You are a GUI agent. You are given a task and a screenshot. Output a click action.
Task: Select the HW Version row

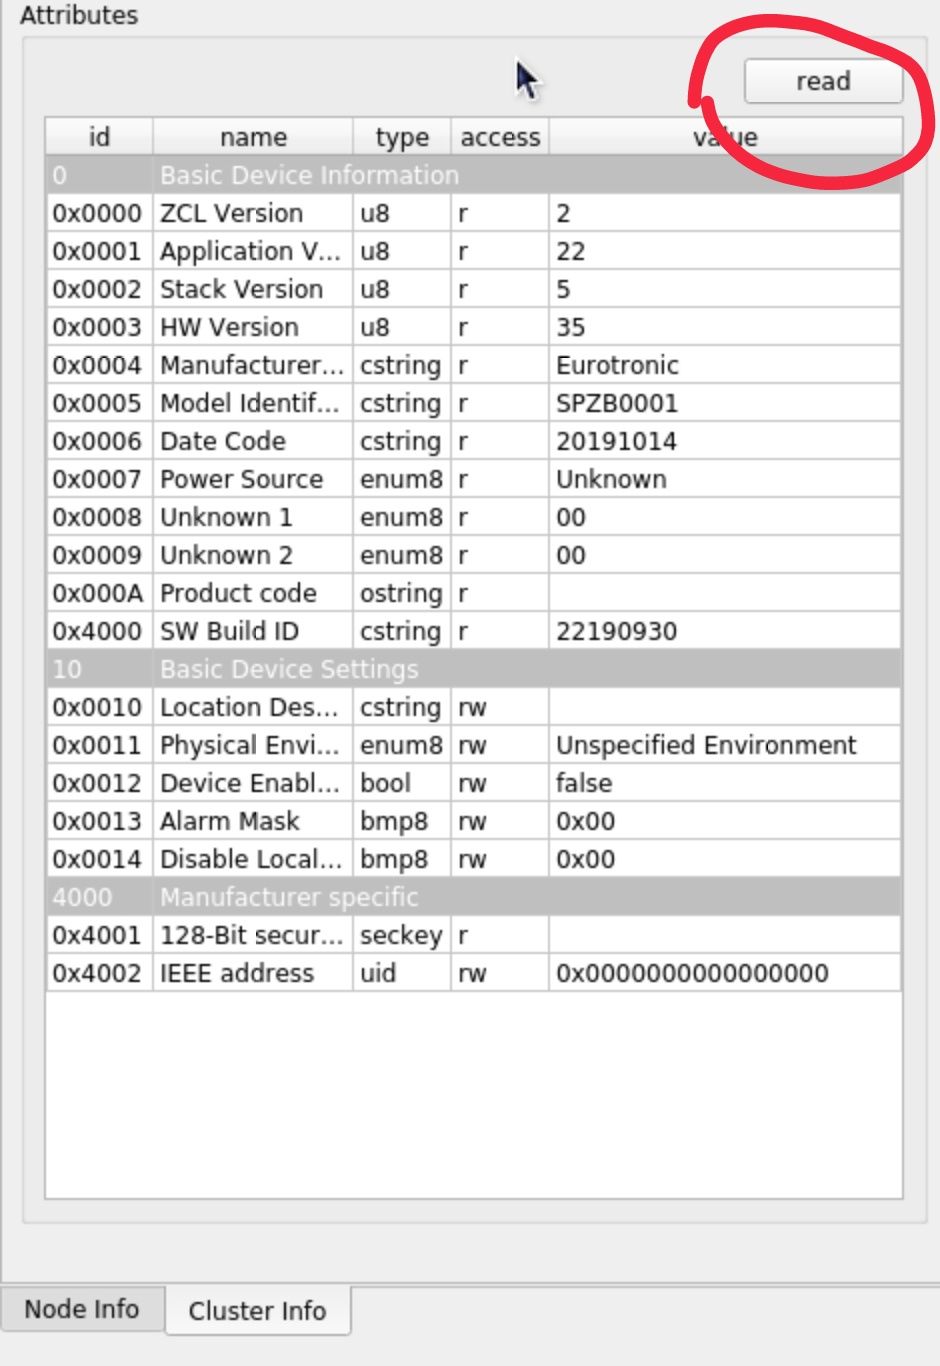pyautogui.click(x=473, y=327)
